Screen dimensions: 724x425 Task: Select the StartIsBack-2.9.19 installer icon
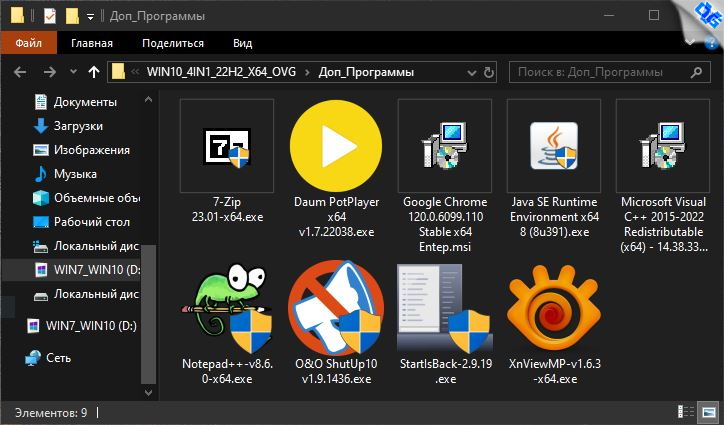click(x=445, y=308)
